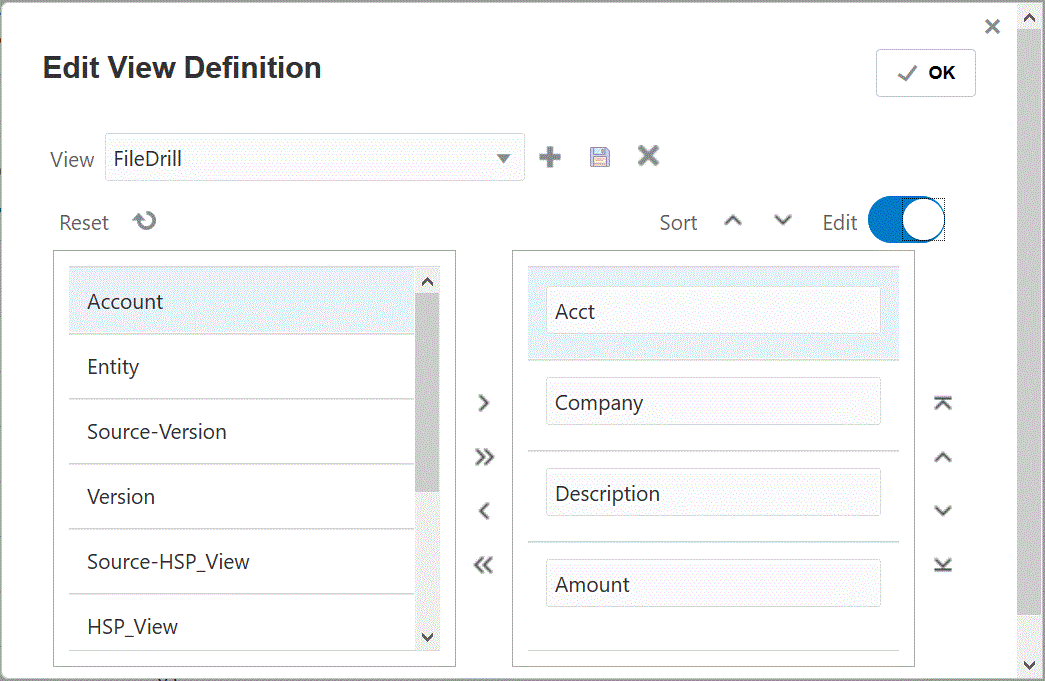Move all columns right with double arrow

click(x=484, y=457)
